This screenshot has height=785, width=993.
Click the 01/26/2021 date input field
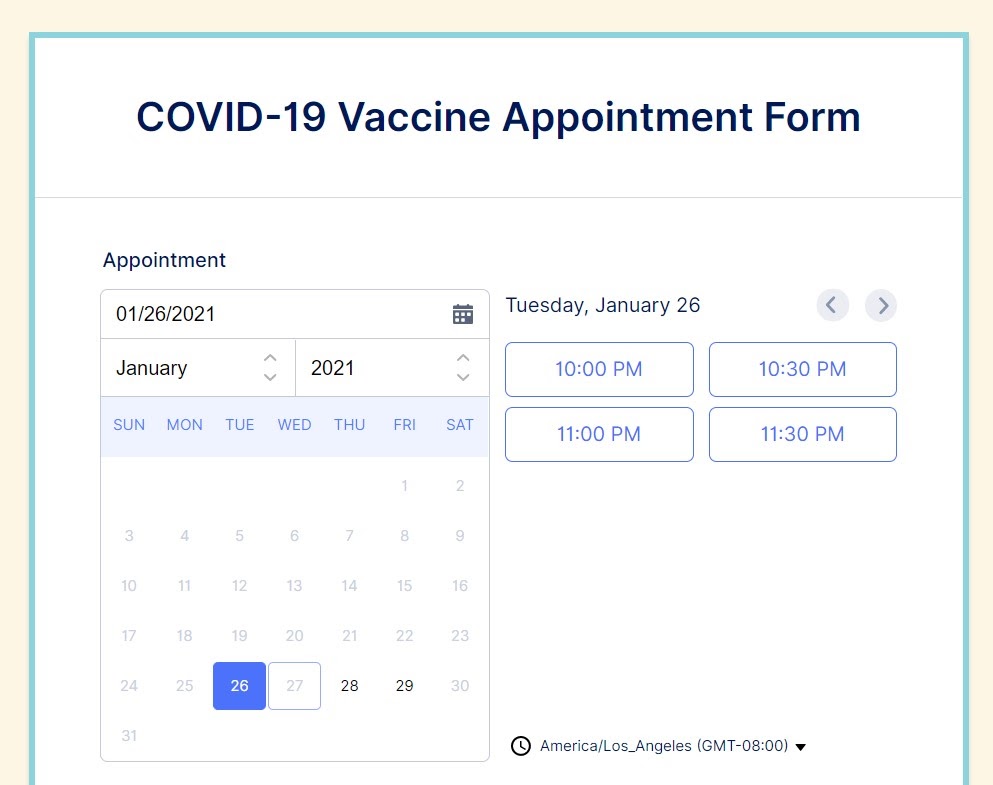(270, 314)
